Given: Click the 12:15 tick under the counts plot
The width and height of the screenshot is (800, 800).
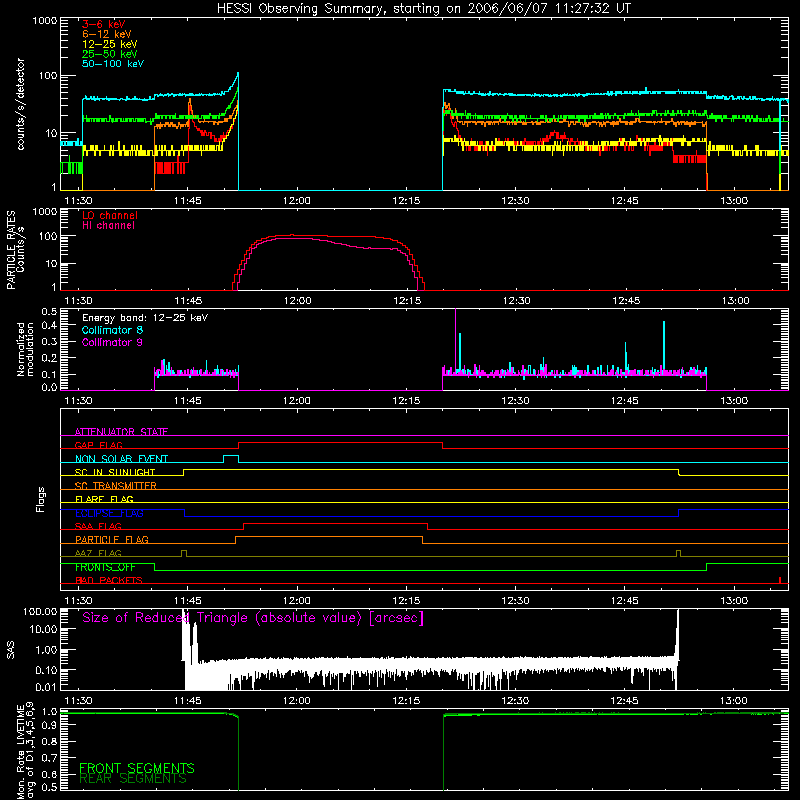Looking at the screenshot, I should [406, 201].
